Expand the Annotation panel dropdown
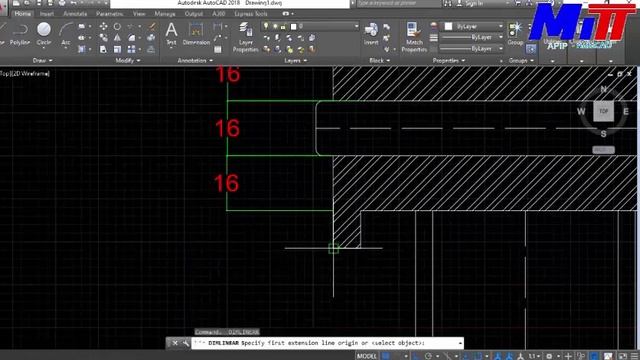Viewport: 640px width, 360px height. coord(195,60)
